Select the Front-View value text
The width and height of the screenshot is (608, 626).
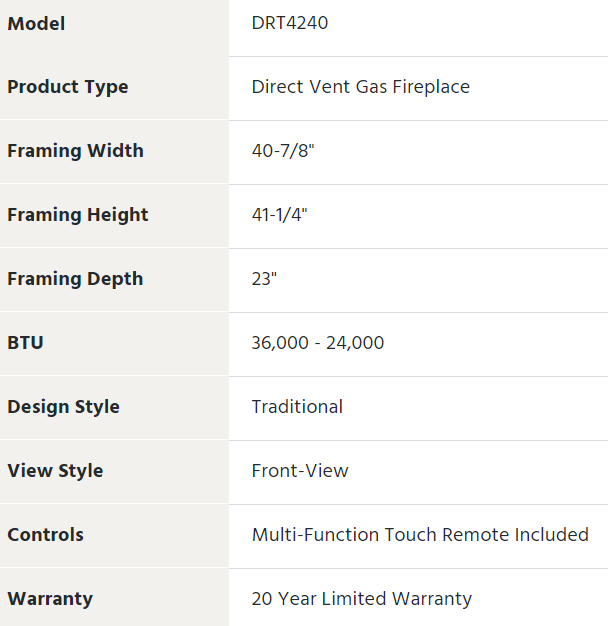tap(300, 471)
